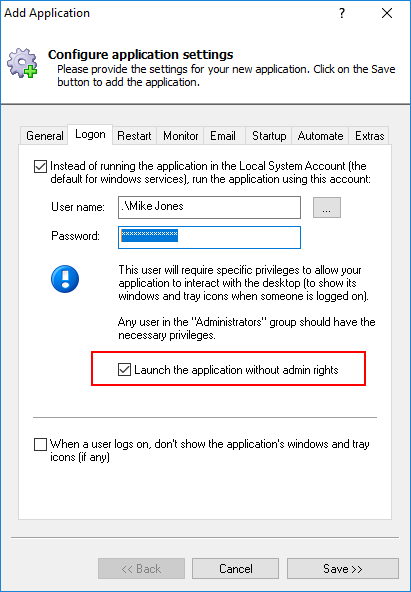
Task: Go to the Email tab
Action: coord(223,136)
